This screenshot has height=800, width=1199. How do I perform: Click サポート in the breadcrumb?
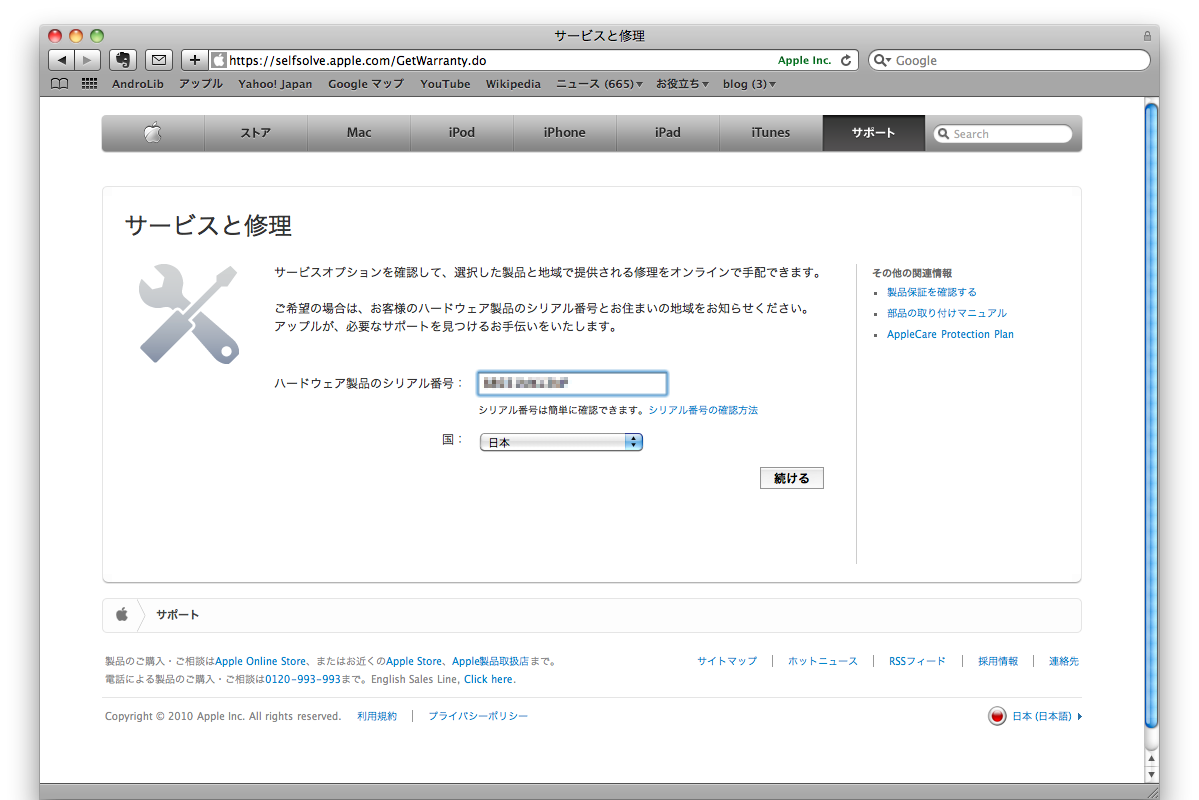177,615
